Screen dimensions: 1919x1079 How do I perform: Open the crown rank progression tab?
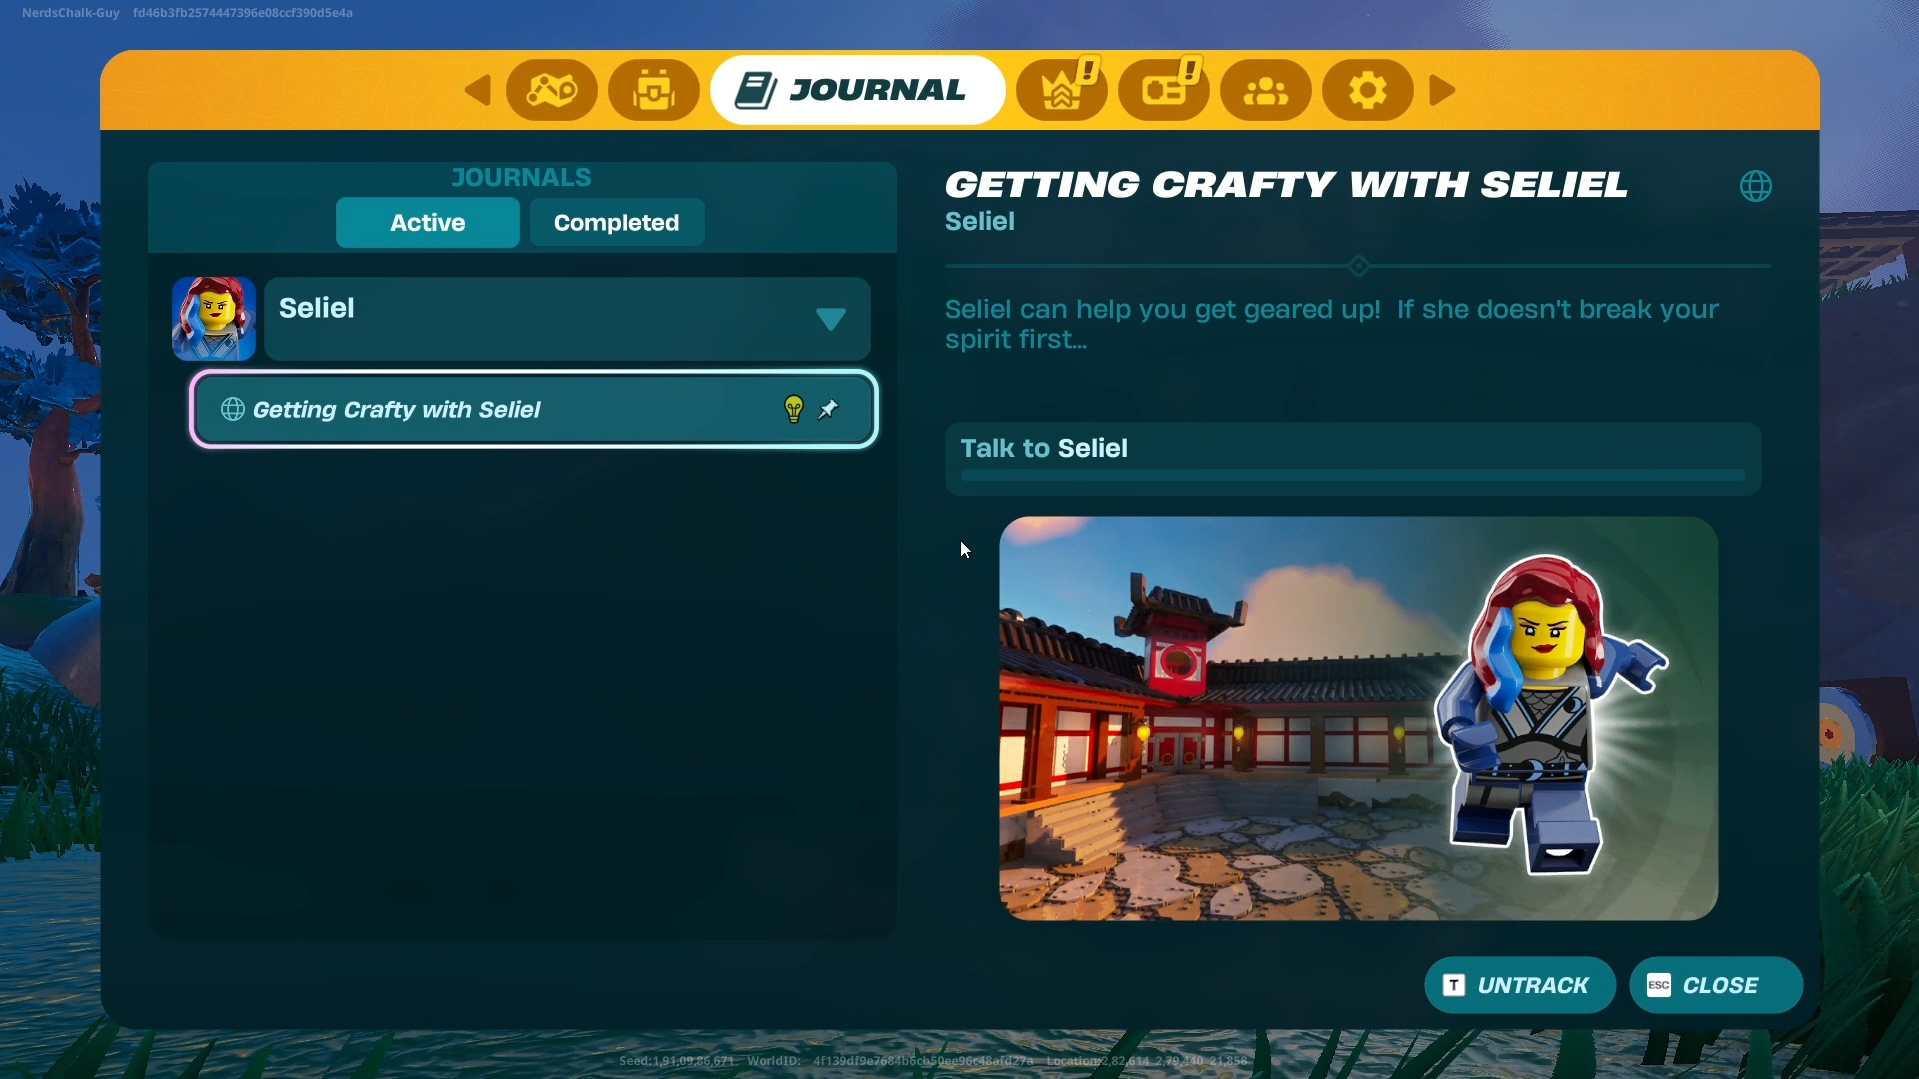click(1062, 91)
